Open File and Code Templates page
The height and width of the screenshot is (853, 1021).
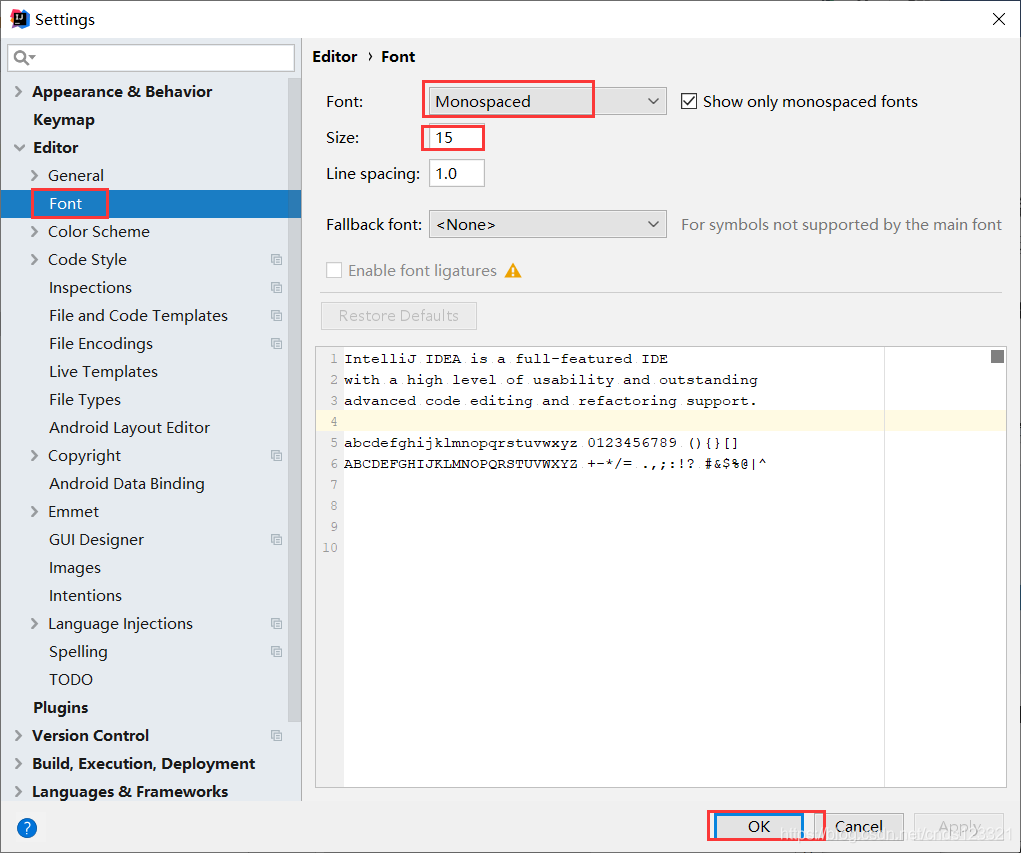click(138, 315)
